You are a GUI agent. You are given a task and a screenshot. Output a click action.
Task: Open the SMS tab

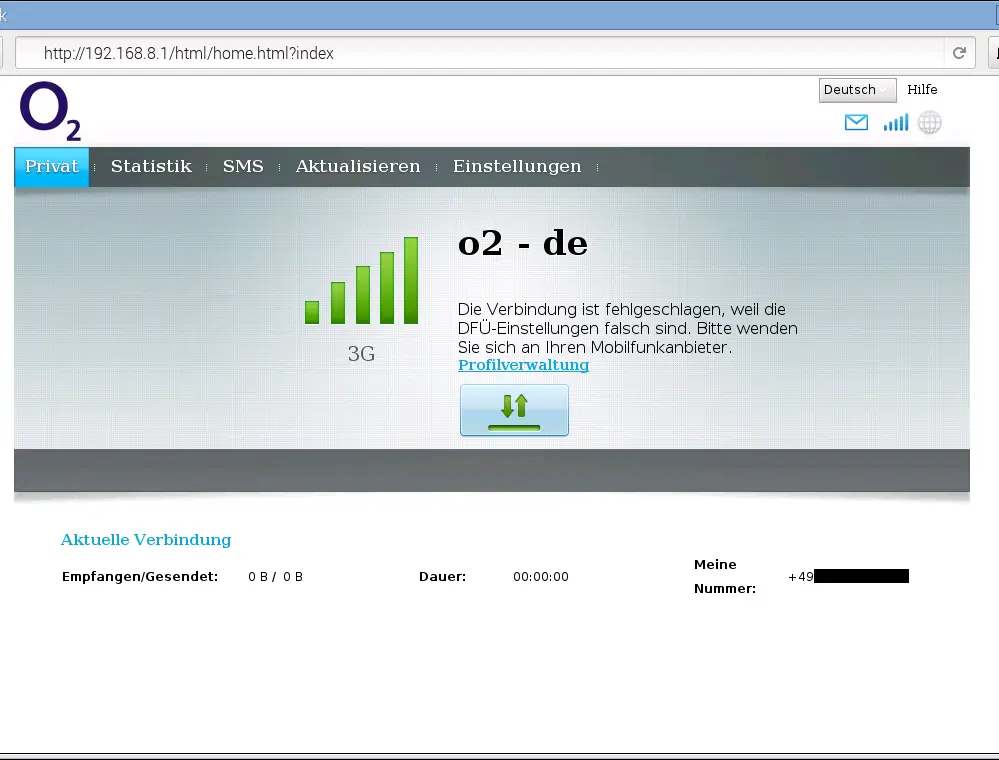coord(243,167)
